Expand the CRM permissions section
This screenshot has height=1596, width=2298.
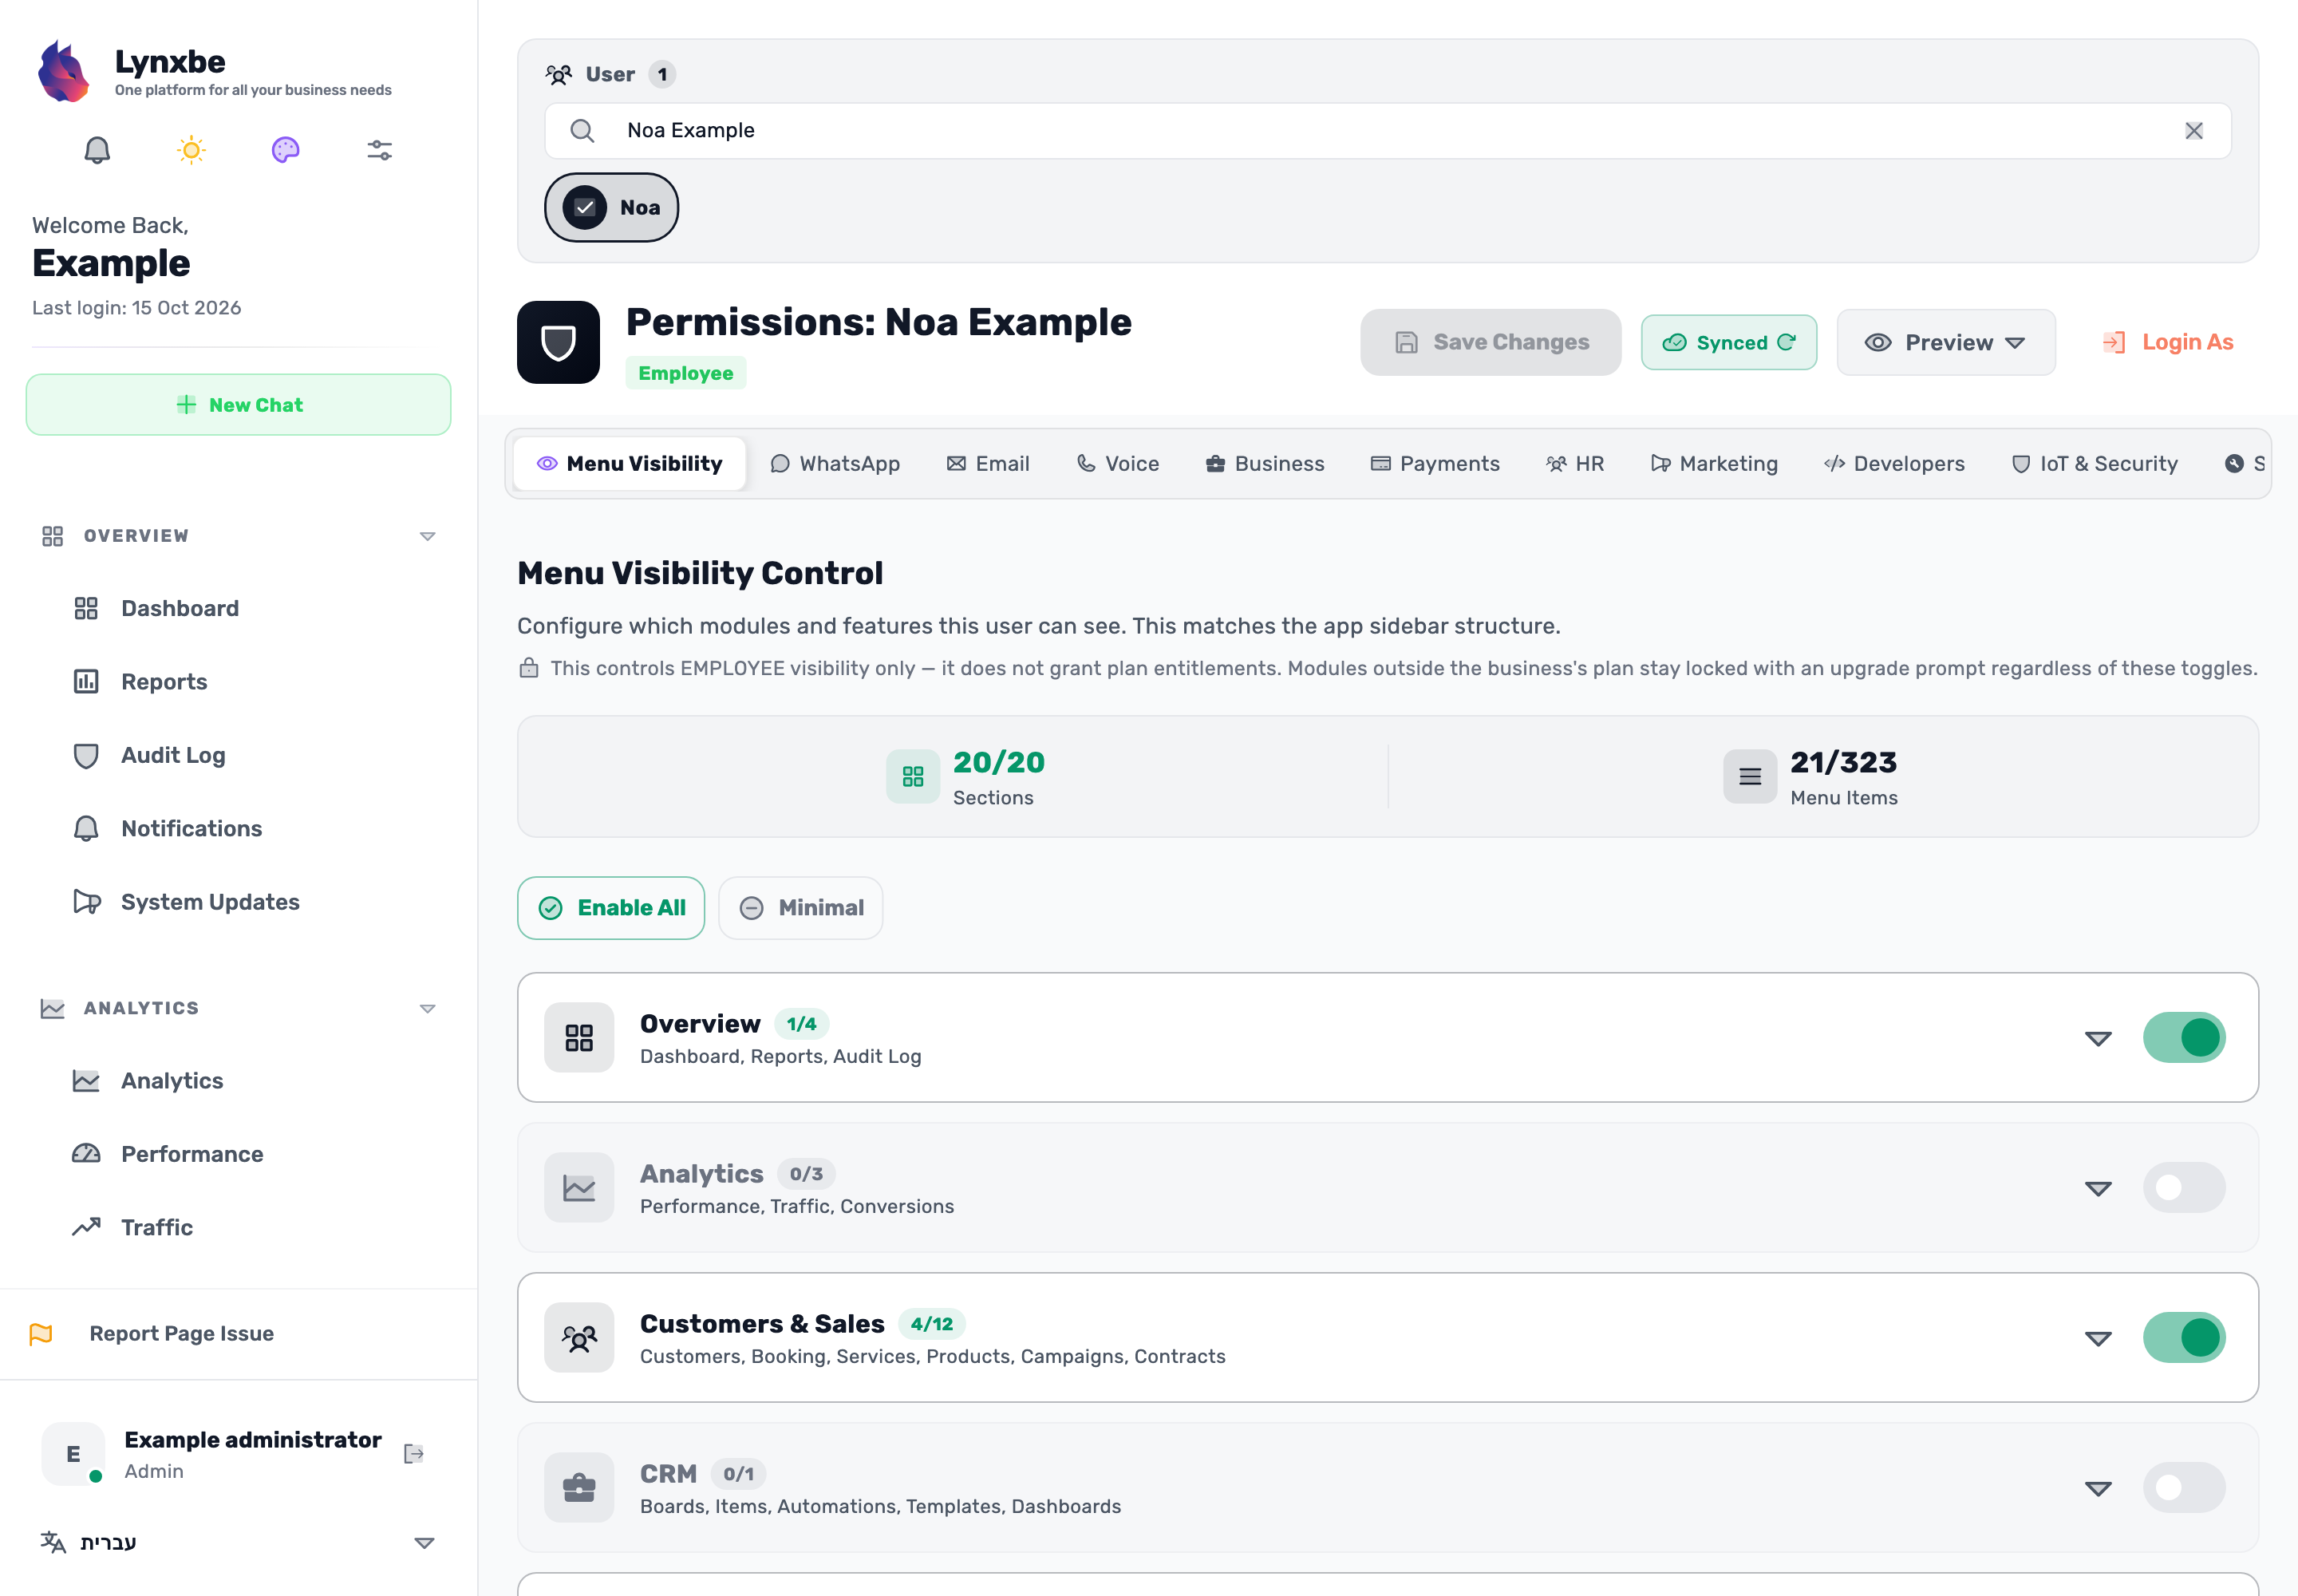[2098, 1488]
